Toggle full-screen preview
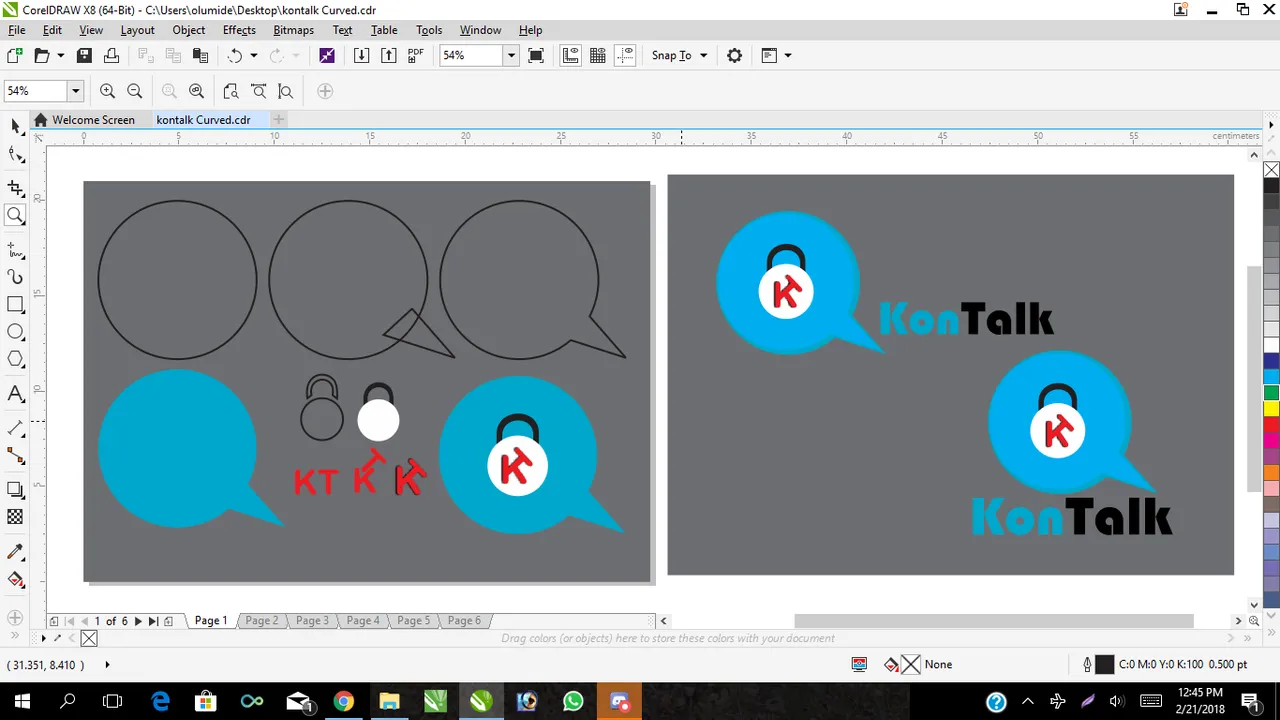Image resolution: width=1280 pixels, height=720 pixels. click(536, 56)
